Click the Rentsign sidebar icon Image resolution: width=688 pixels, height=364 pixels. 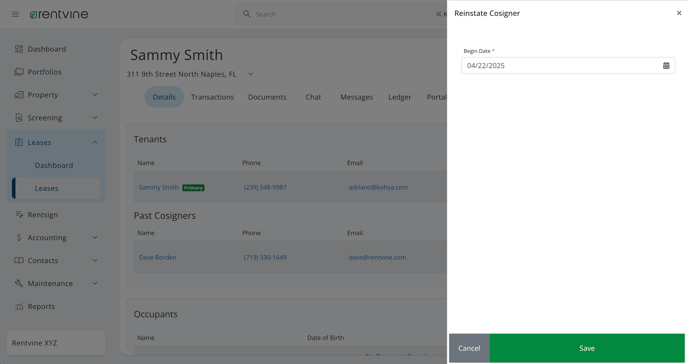(19, 214)
